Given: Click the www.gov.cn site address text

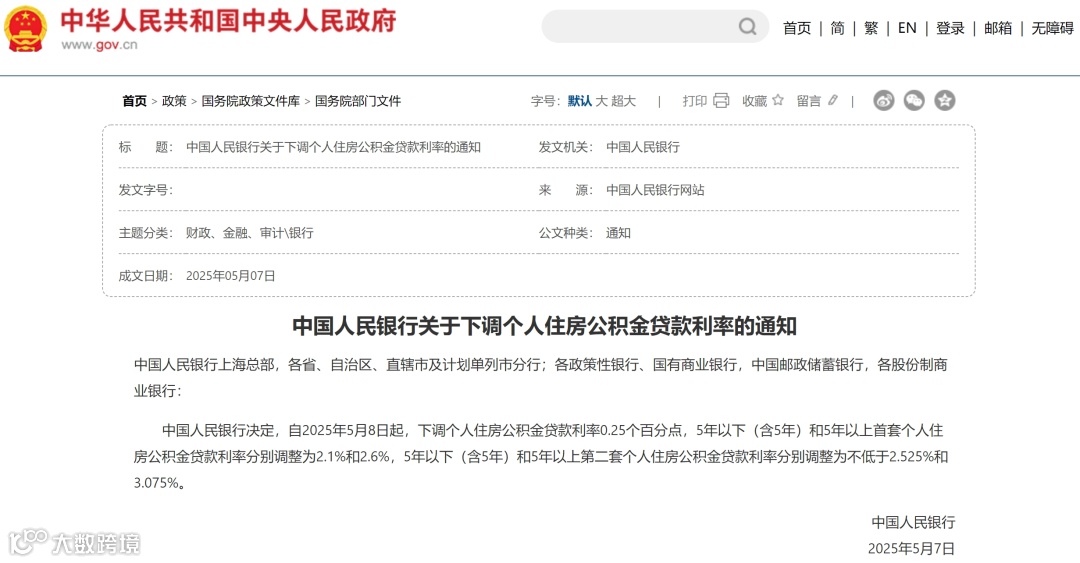Looking at the screenshot, I should click(99, 45).
